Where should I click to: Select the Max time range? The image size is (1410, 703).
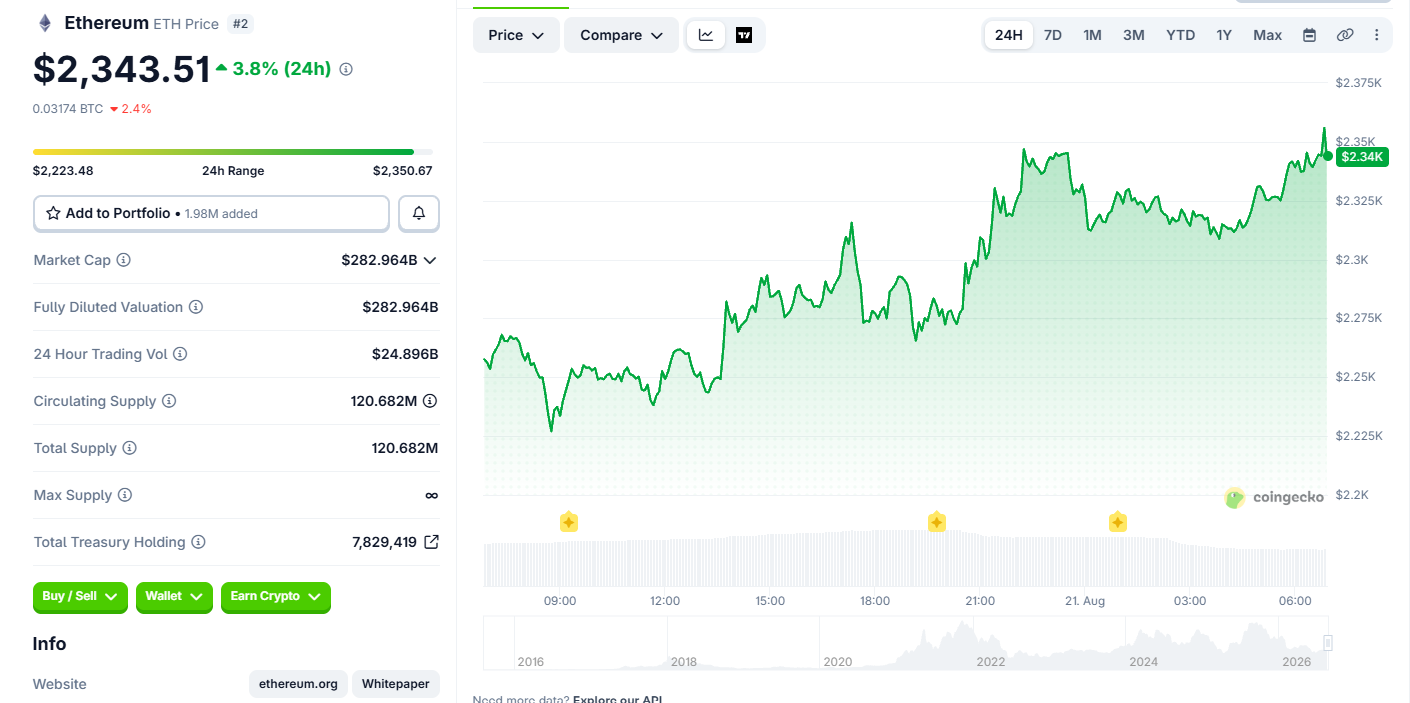point(1267,35)
